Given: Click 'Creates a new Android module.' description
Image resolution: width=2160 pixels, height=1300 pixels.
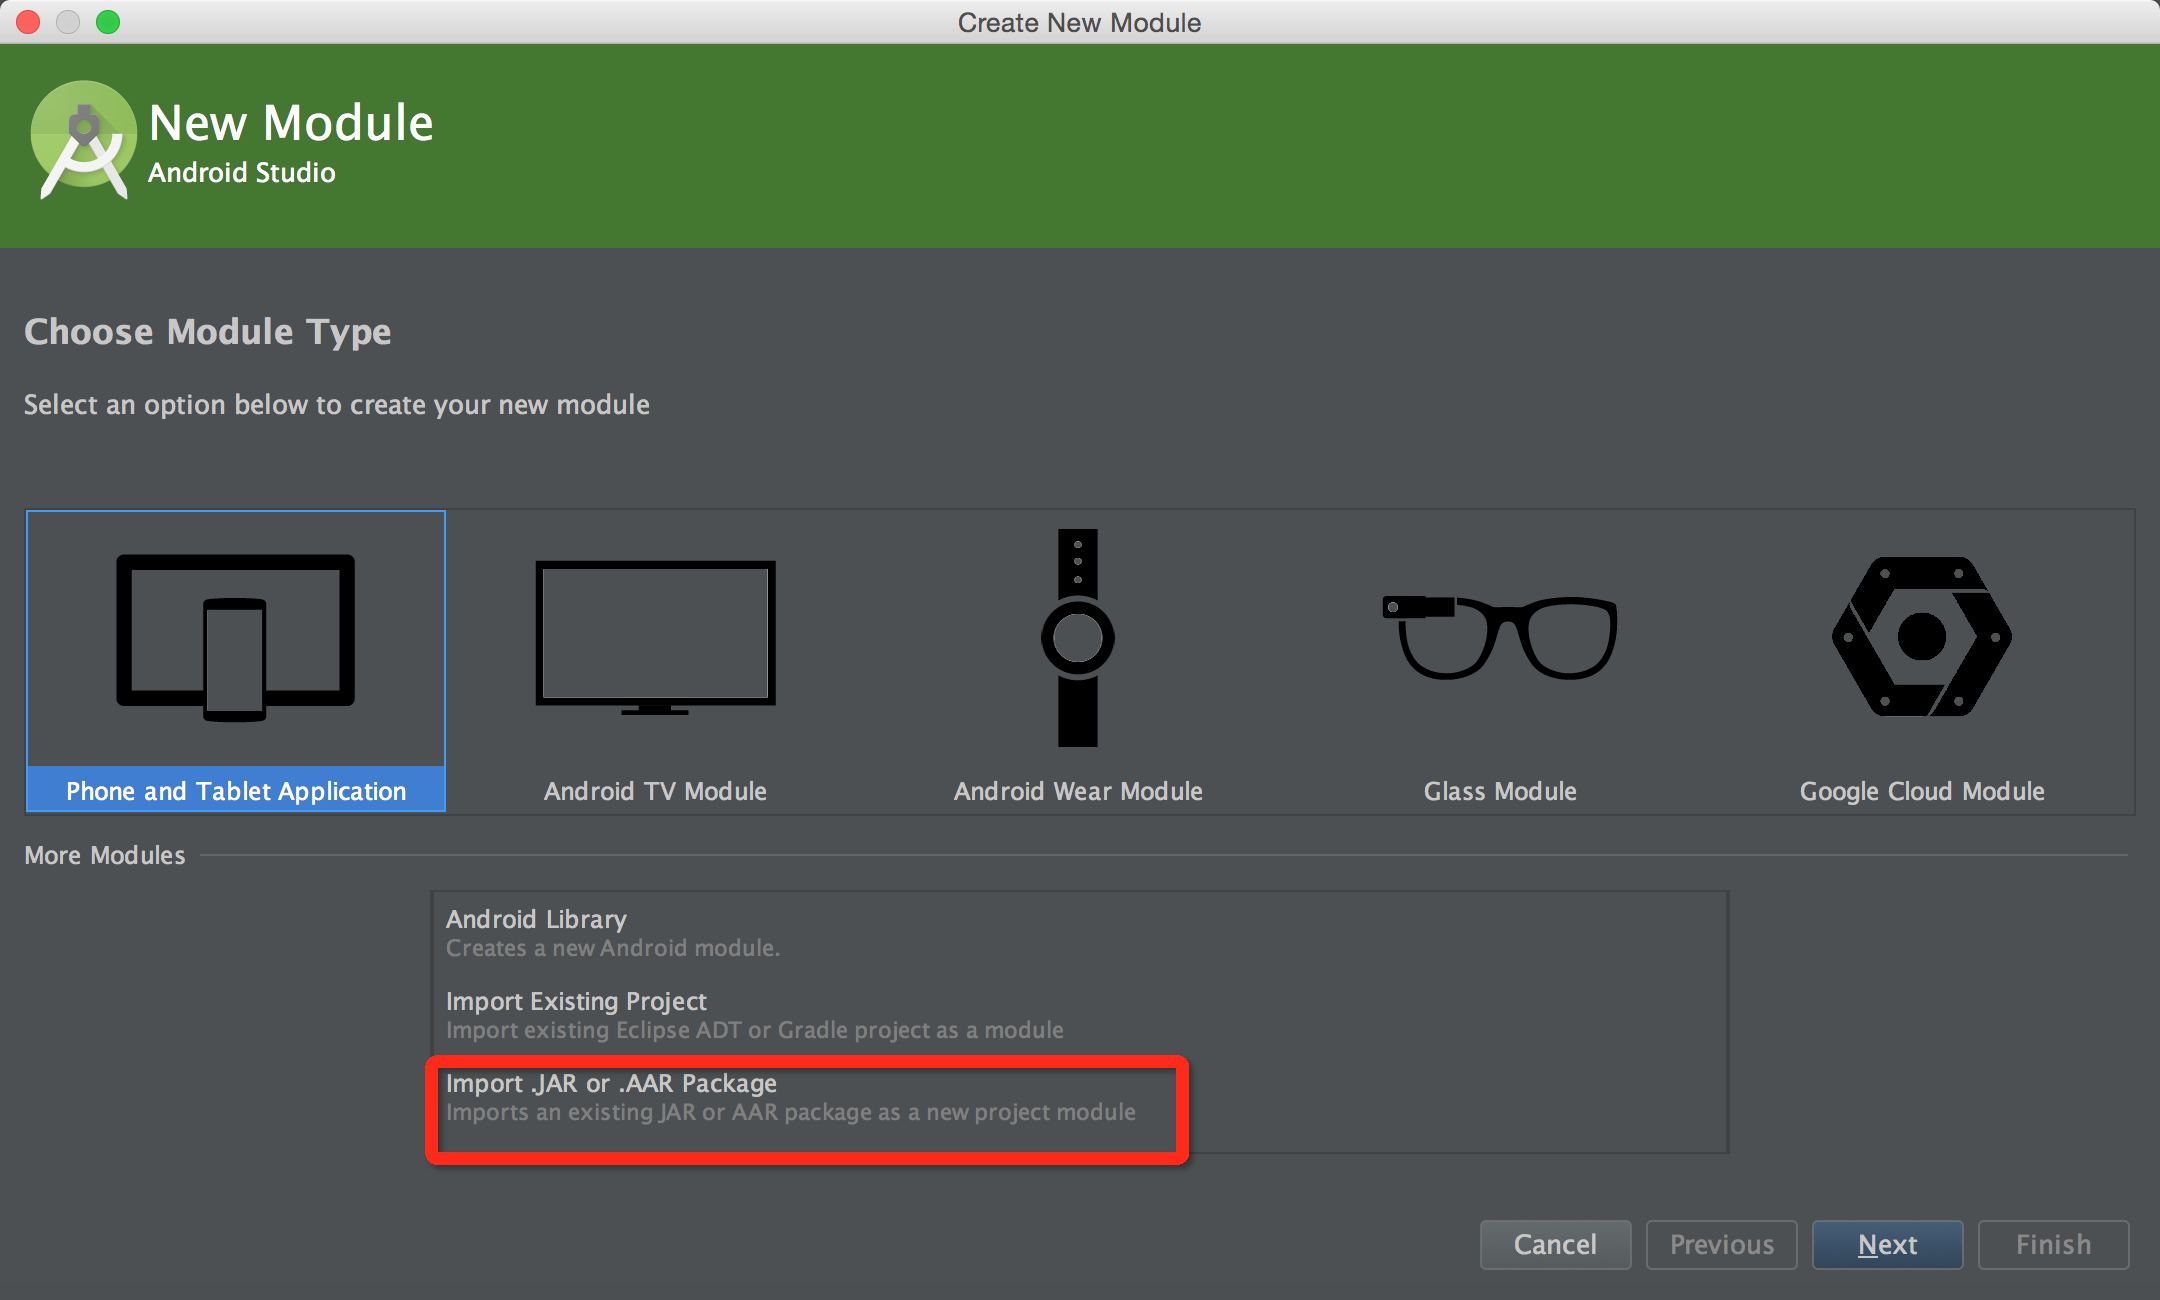Looking at the screenshot, I should pyautogui.click(x=613, y=948).
